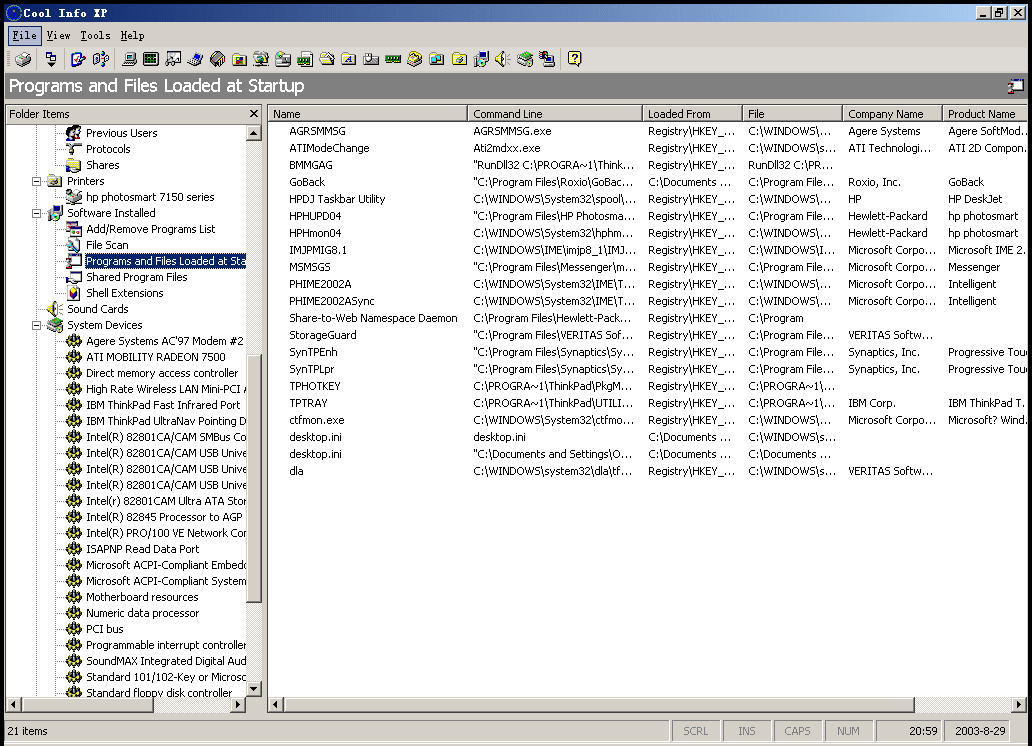The image size is (1032, 746).
Task: Select ATI MOBILITY RADEON 7500 device
Action: [x=155, y=357]
